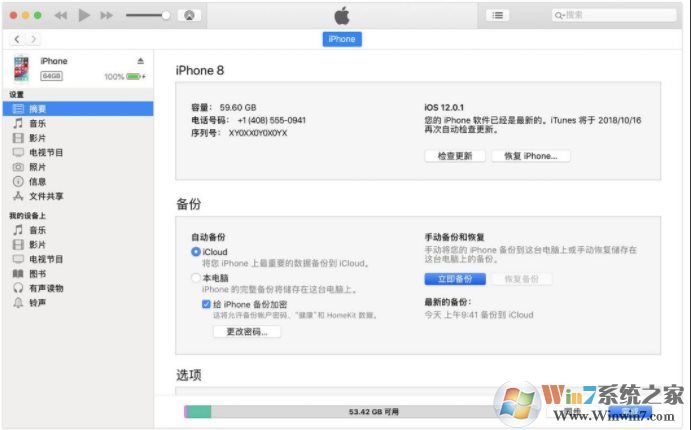
Task: Select iCloud automatic backup radio button
Action: [196, 252]
